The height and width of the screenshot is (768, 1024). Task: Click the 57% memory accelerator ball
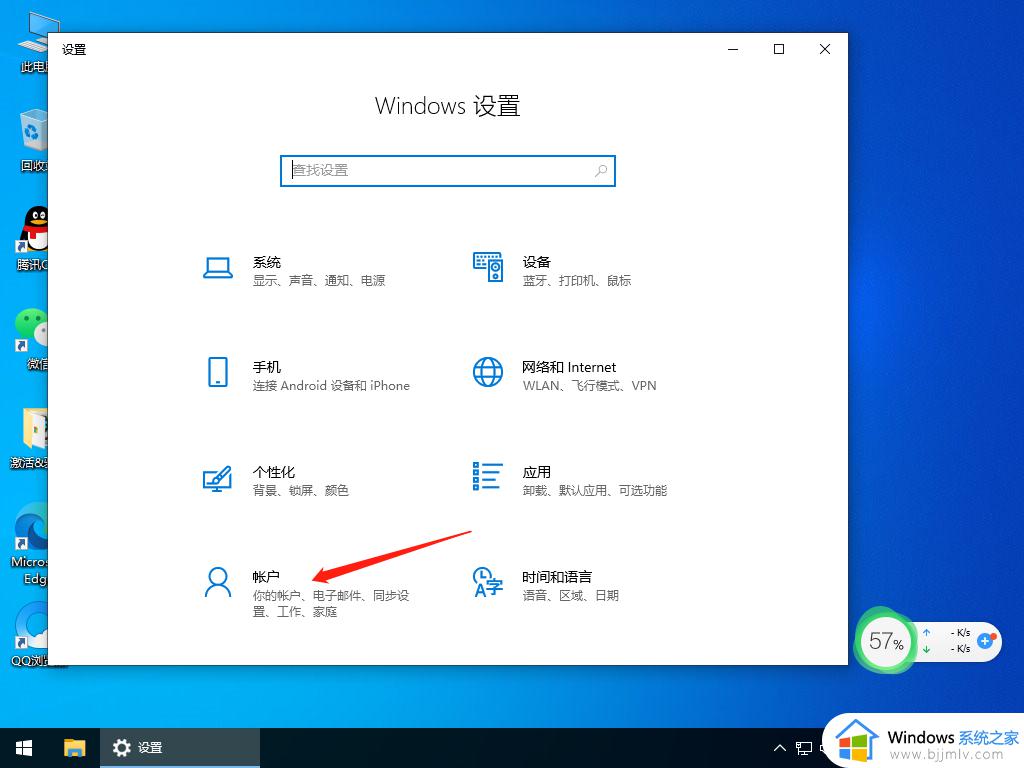(886, 641)
